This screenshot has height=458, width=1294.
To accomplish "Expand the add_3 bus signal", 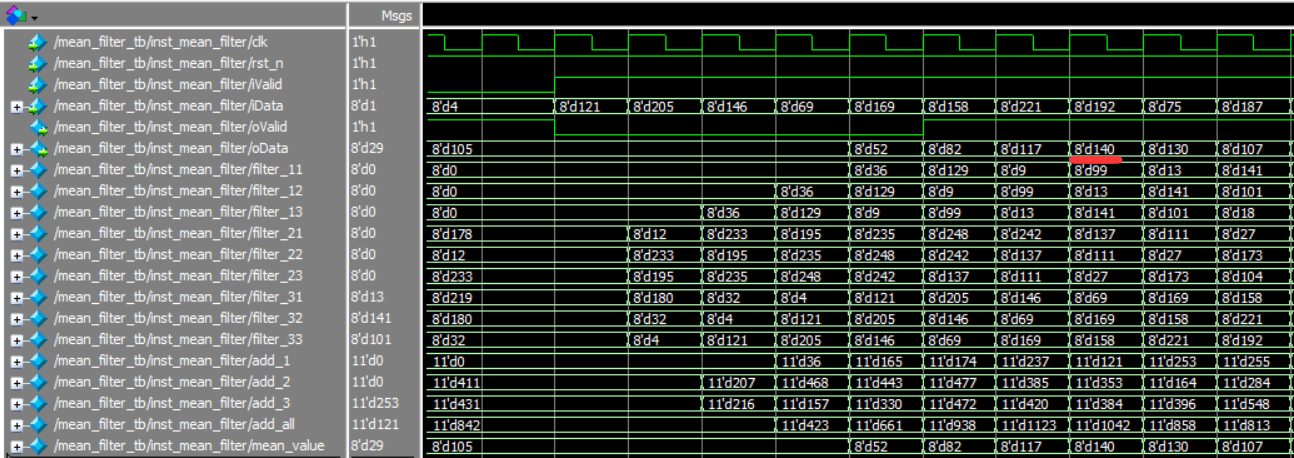I will [x=16, y=403].
